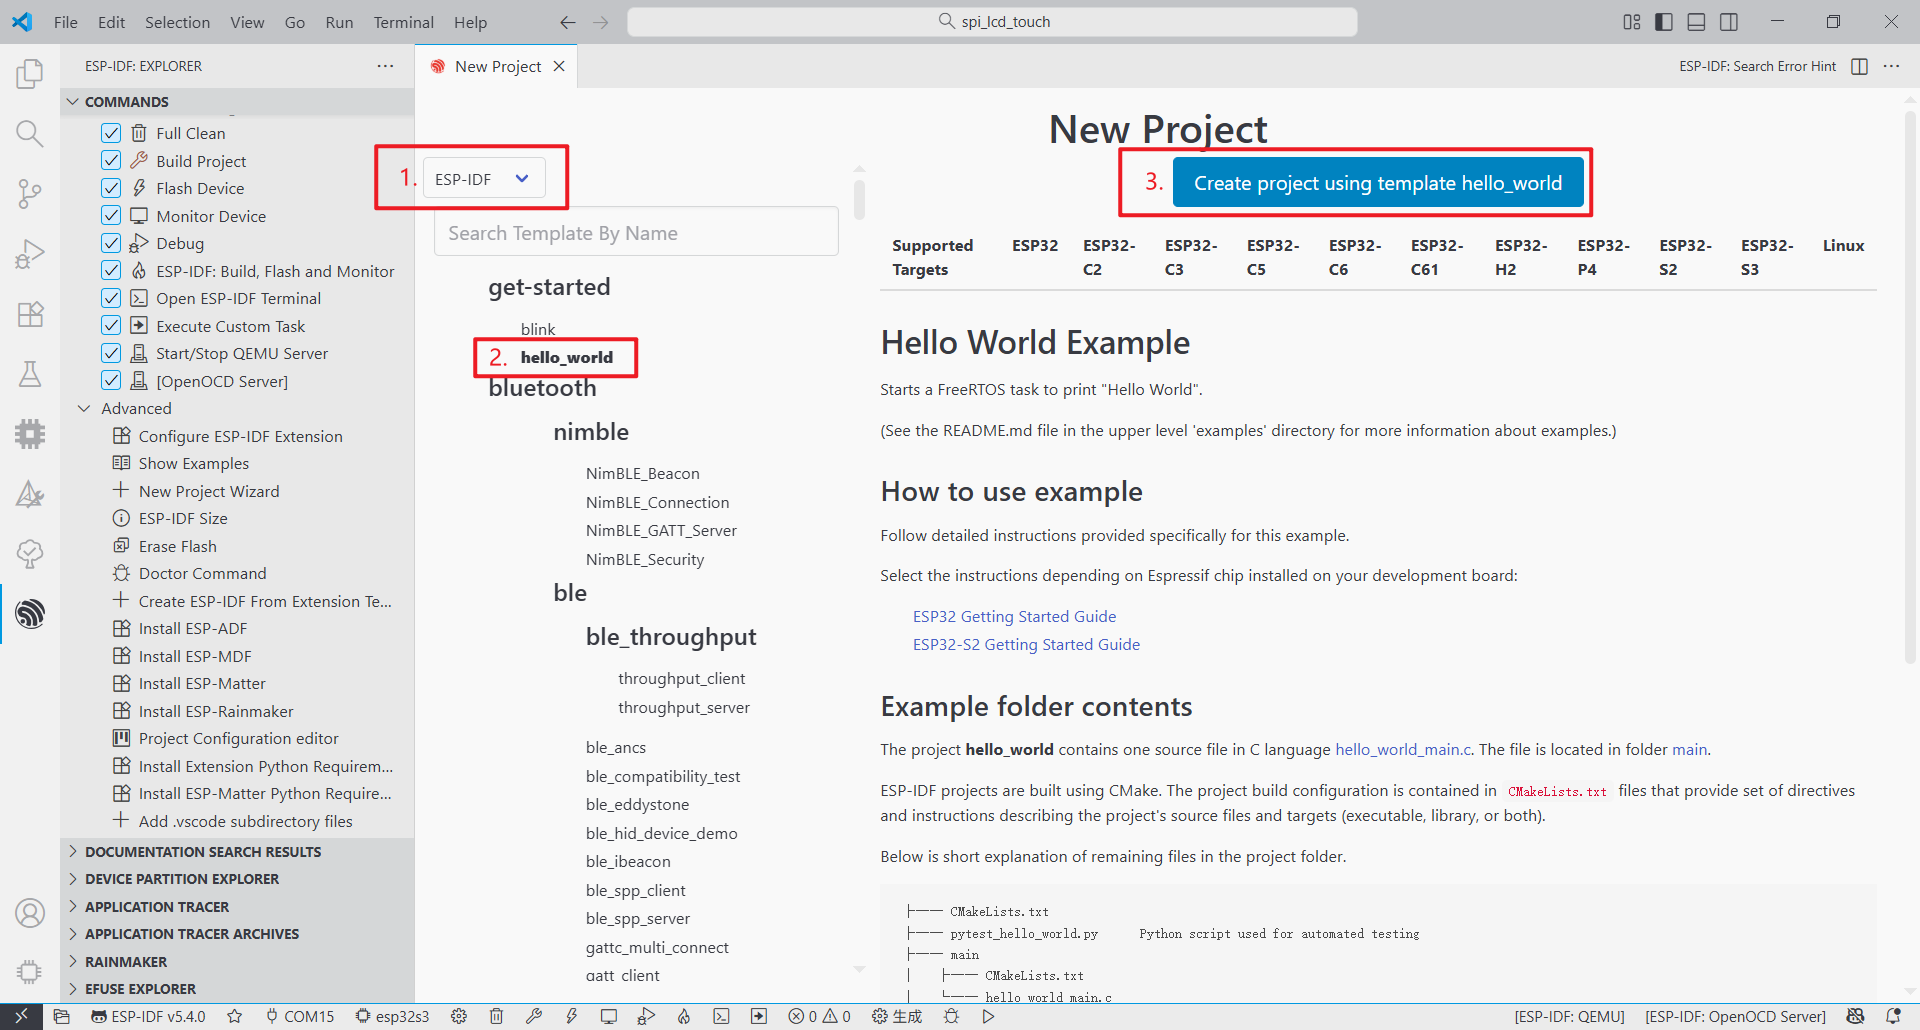Click ESP-IDF: Search Error Hint button
This screenshot has width=1920, height=1030.
click(1757, 66)
